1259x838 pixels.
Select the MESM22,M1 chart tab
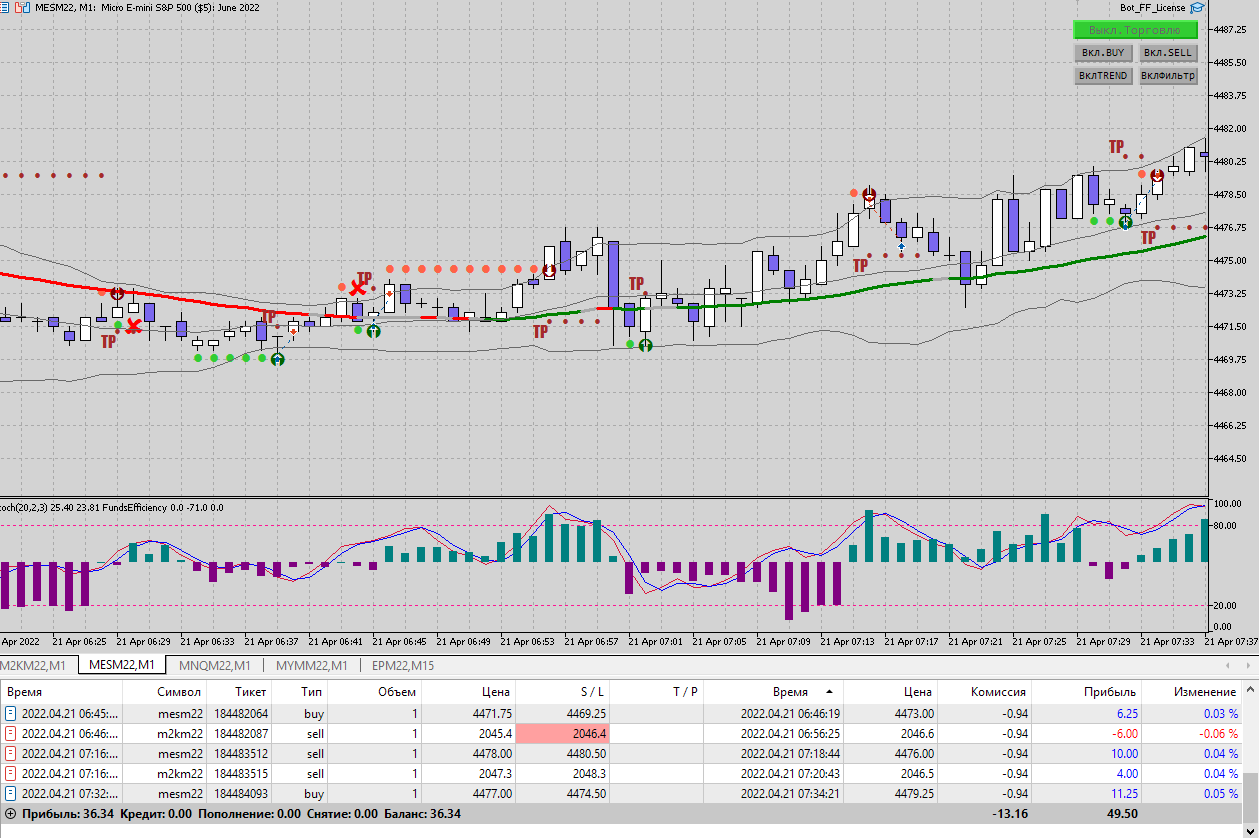122,665
